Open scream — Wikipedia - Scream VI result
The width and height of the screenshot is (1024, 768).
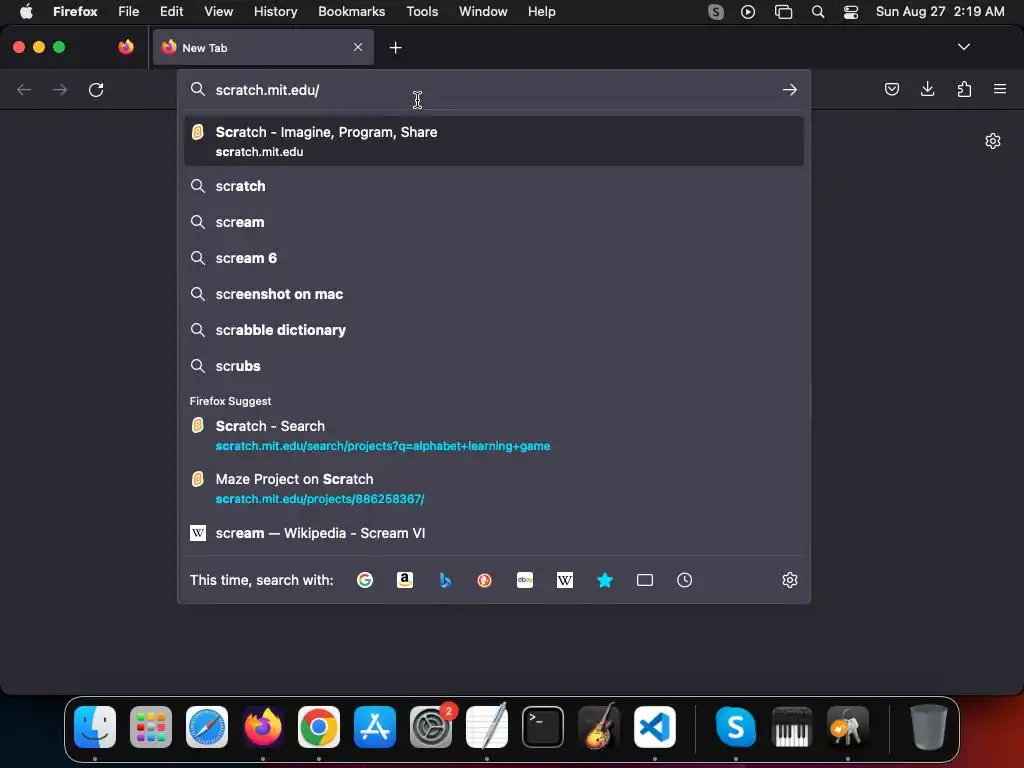pos(494,533)
